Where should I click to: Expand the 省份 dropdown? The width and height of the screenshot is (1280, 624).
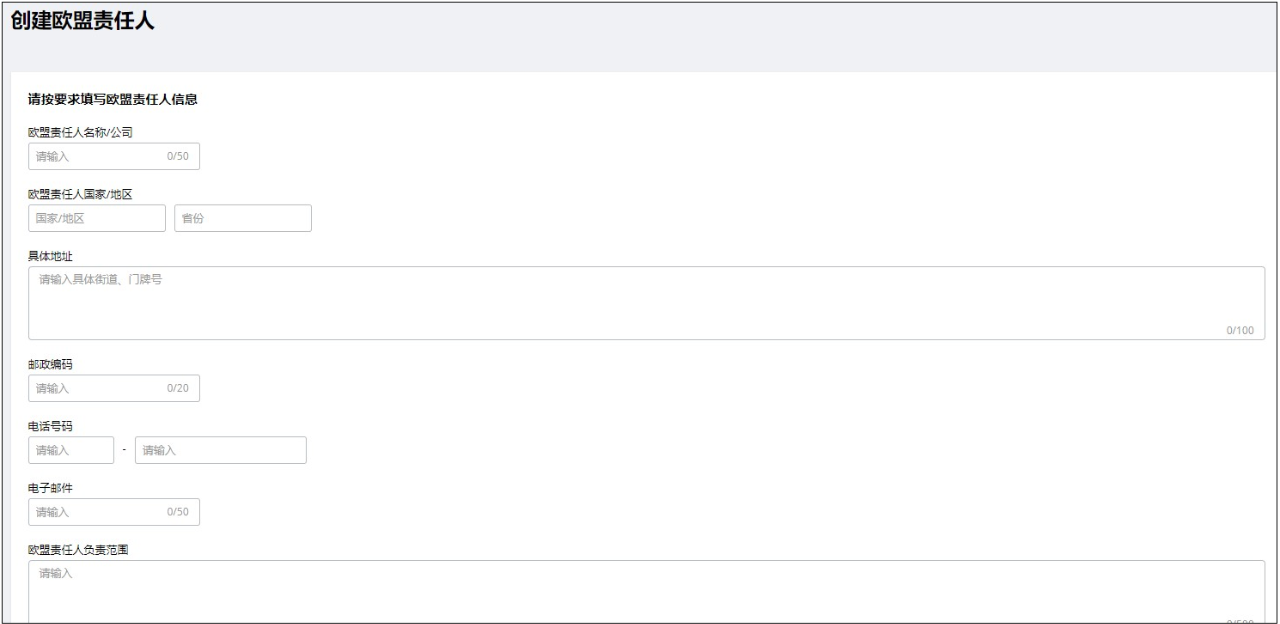click(242, 218)
